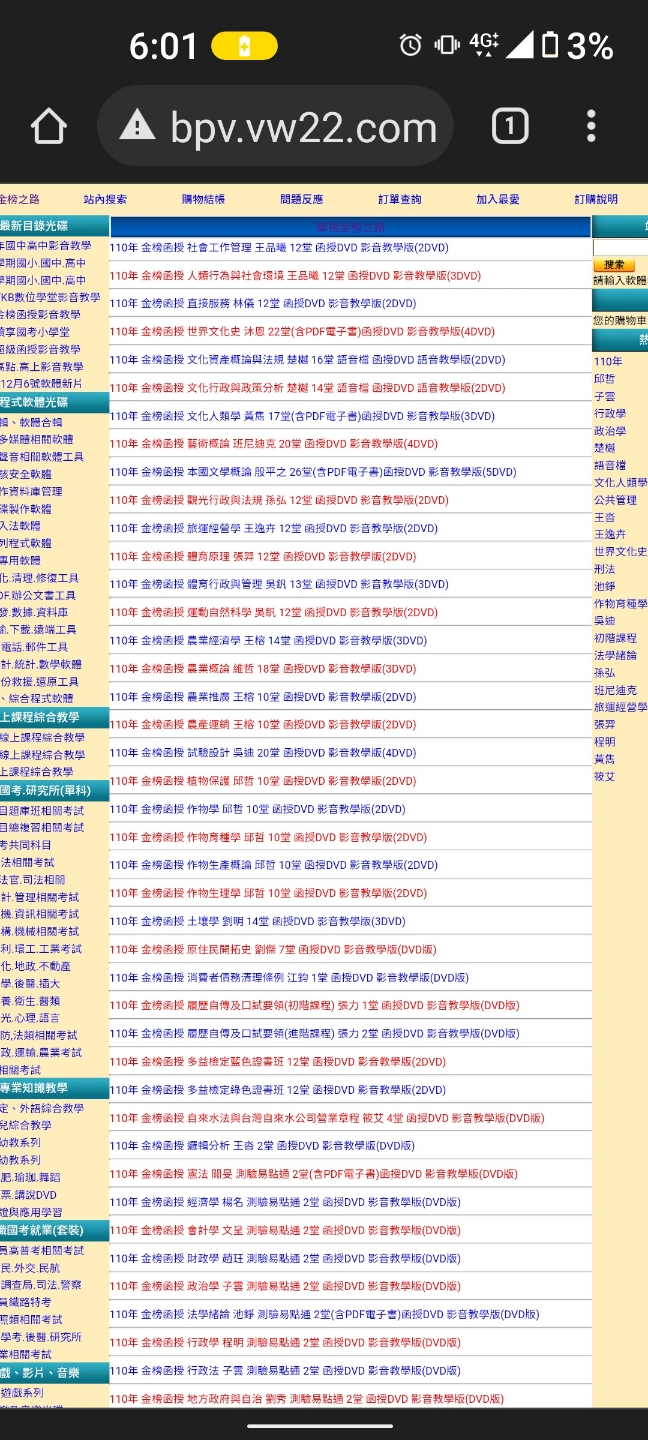Open 觀光行政與法規 孫弘 12堂 link

(x=279, y=500)
